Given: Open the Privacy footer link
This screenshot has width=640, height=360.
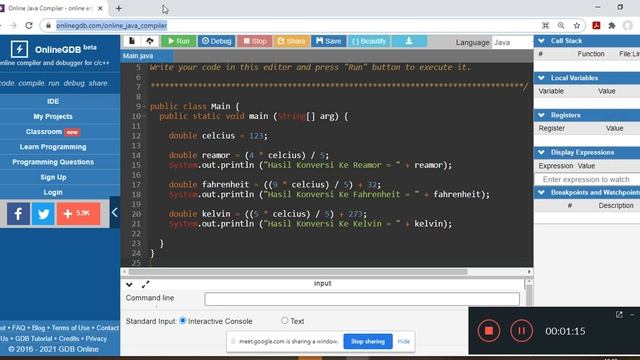Looking at the screenshot, I should pos(96,338).
